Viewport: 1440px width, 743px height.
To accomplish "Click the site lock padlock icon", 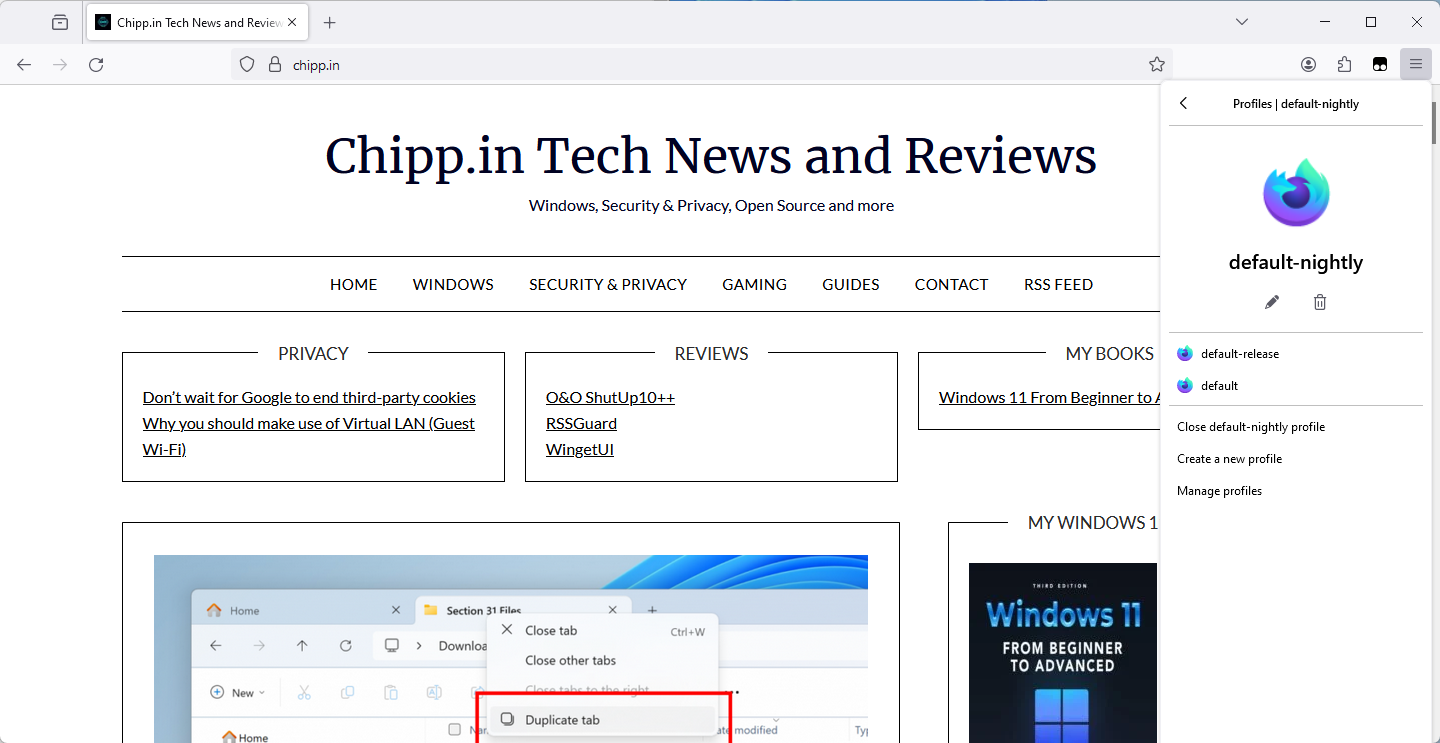I will [275, 65].
